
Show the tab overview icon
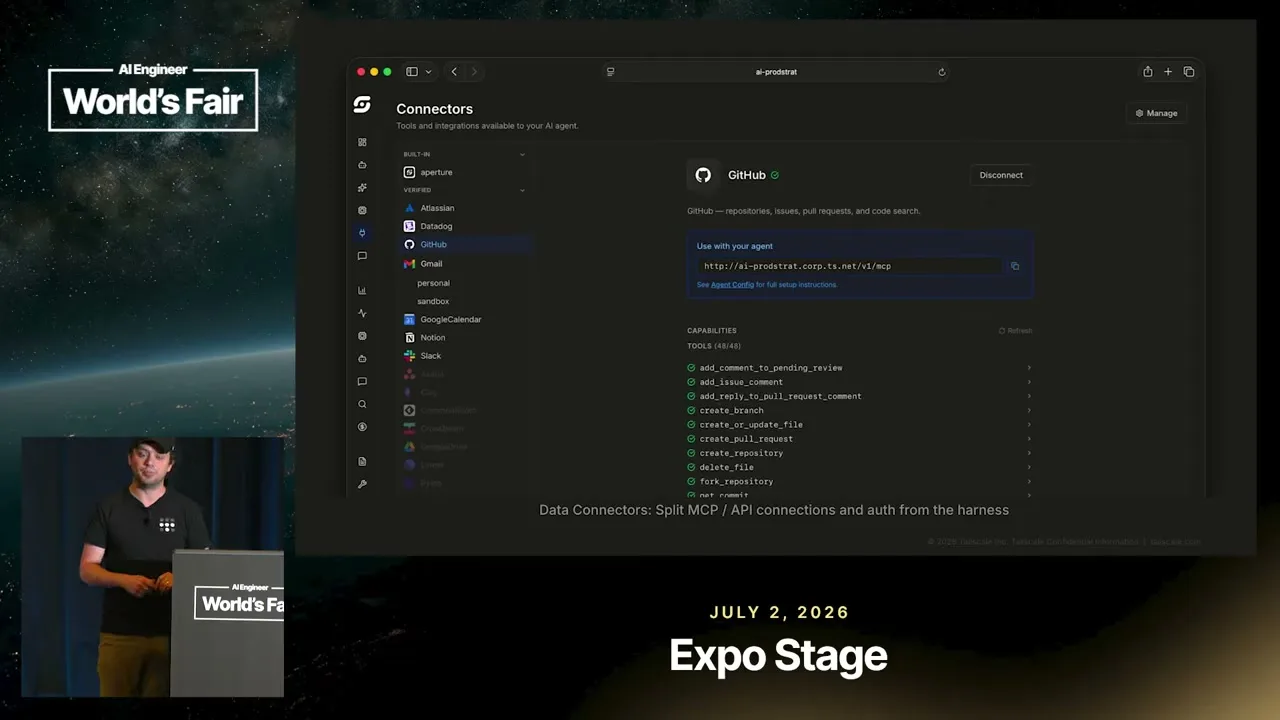(x=1189, y=72)
